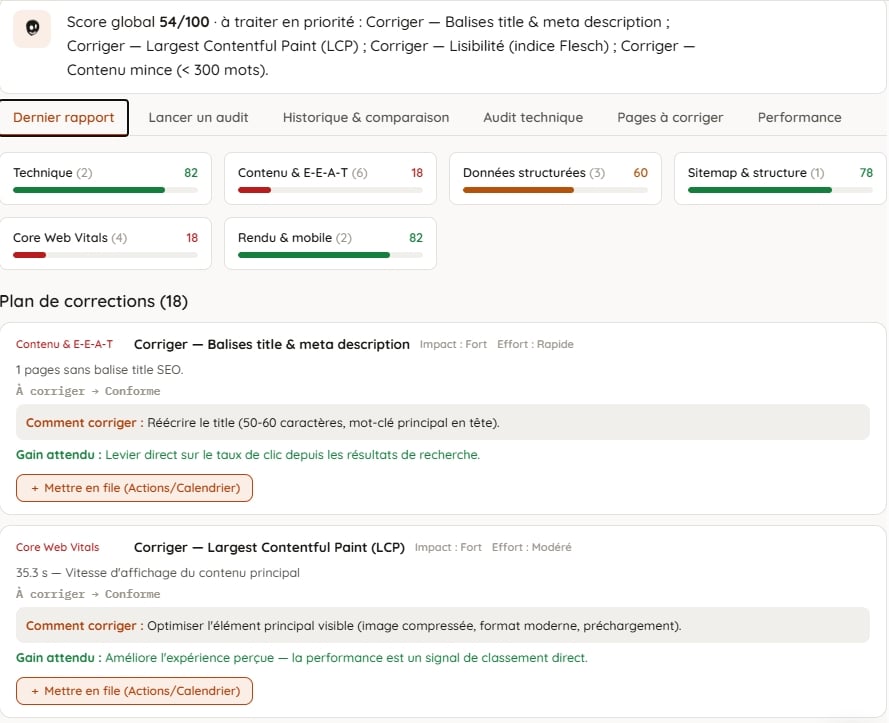This screenshot has height=723, width=889.
Task: Open Historique & comparaison tab
Action: pyautogui.click(x=366, y=117)
